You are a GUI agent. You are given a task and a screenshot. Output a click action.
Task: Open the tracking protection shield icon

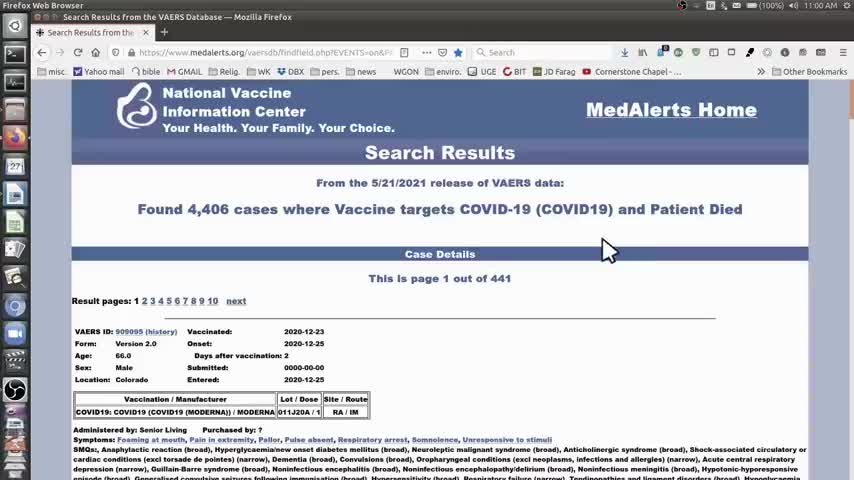tap(115, 53)
